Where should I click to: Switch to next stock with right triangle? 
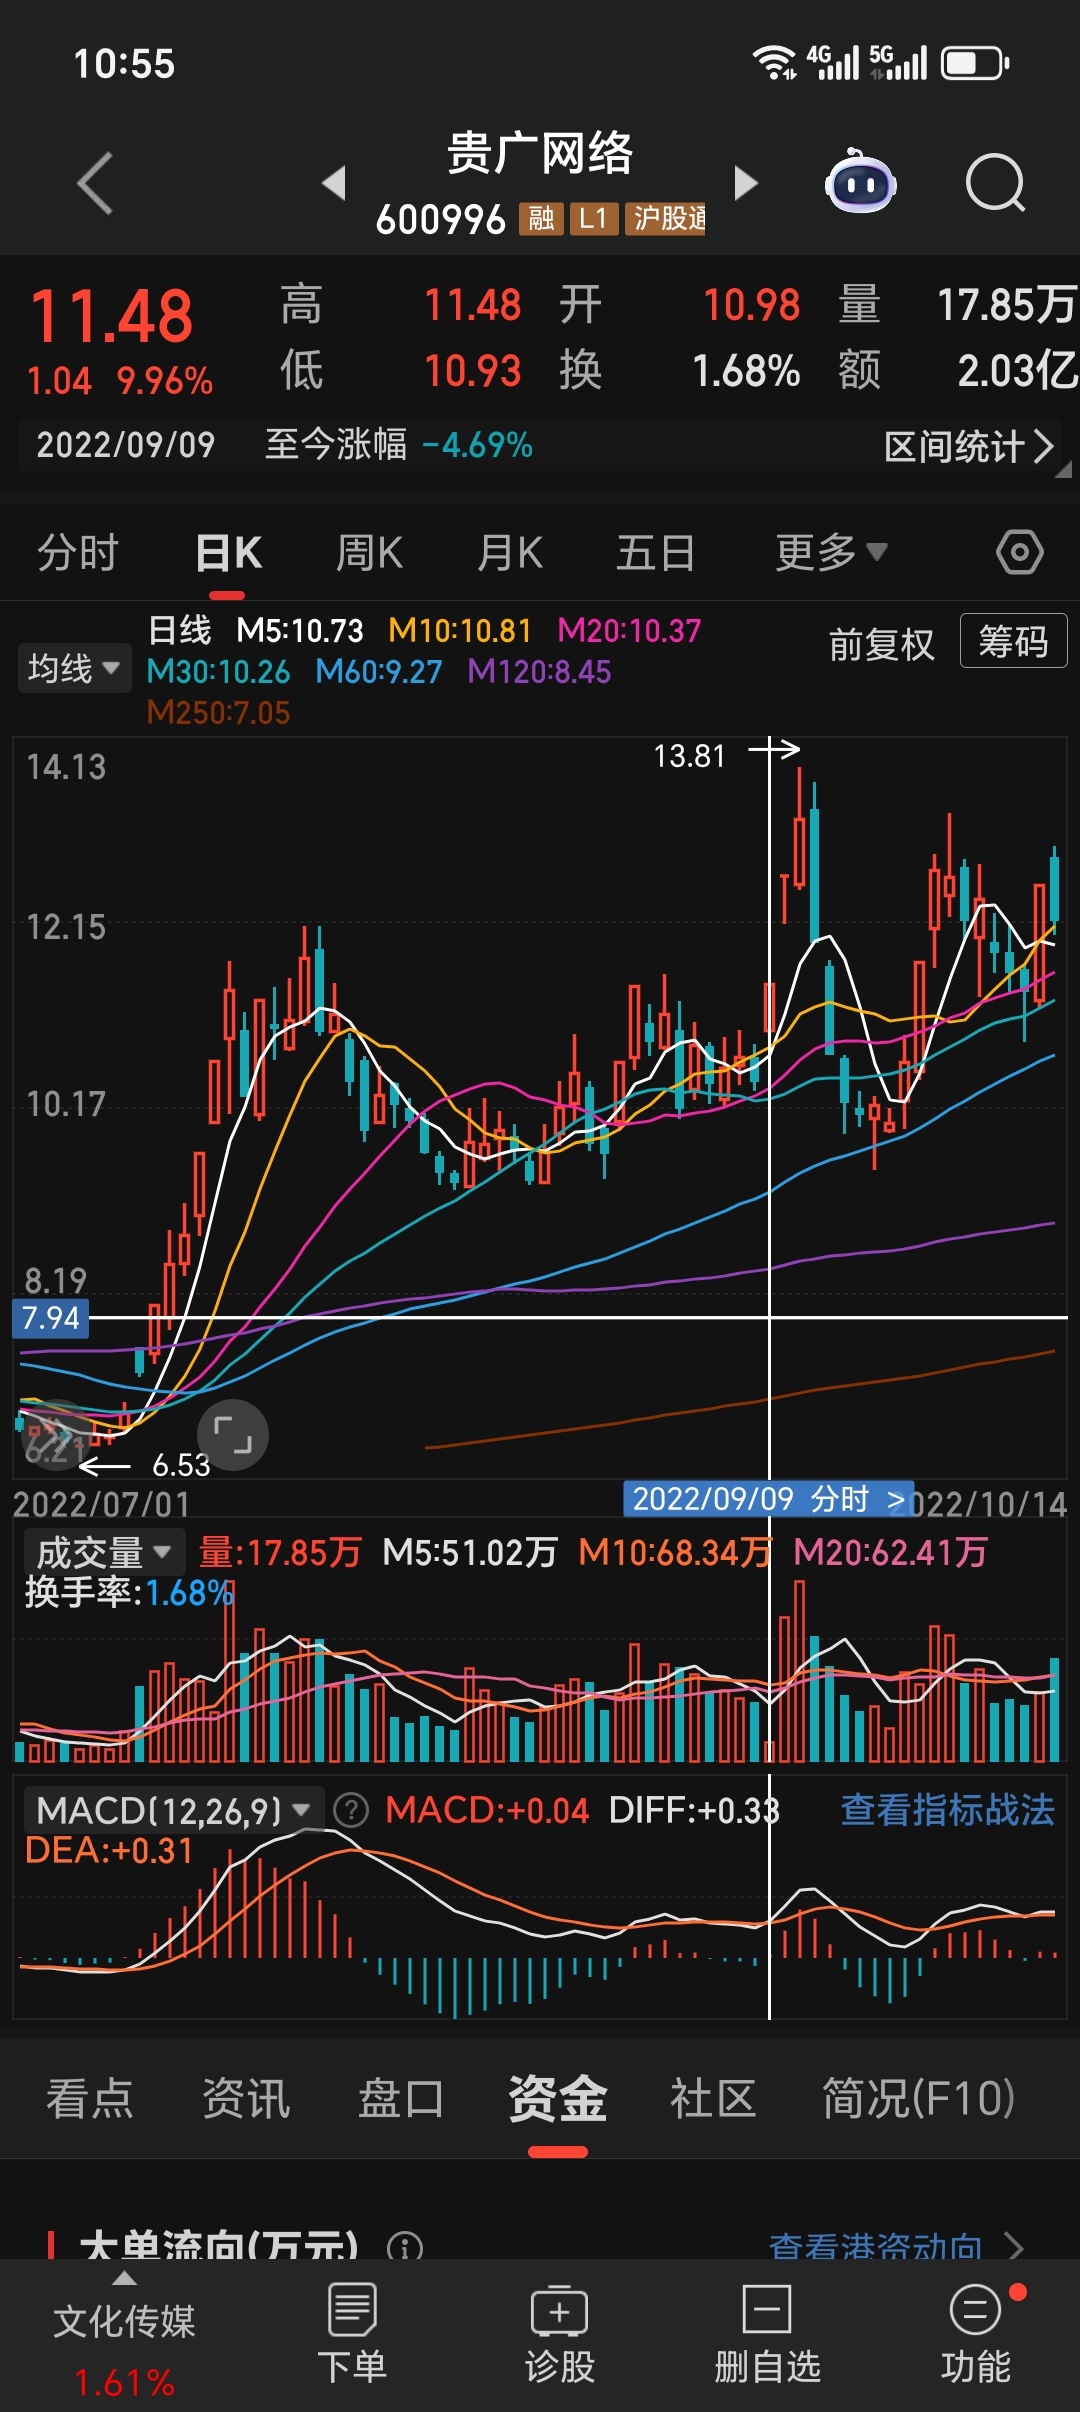point(746,183)
